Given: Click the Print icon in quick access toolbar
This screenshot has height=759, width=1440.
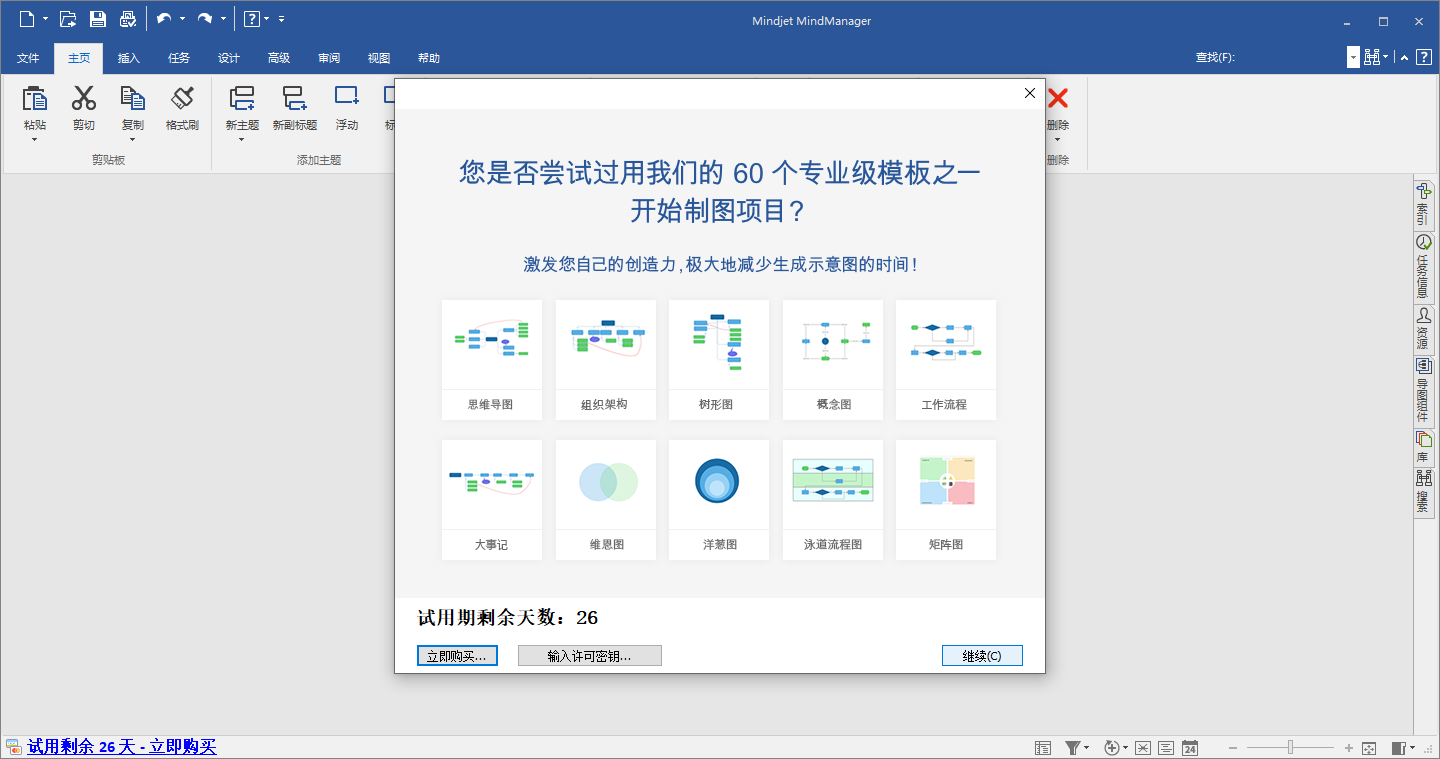Looking at the screenshot, I should (128, 19).
